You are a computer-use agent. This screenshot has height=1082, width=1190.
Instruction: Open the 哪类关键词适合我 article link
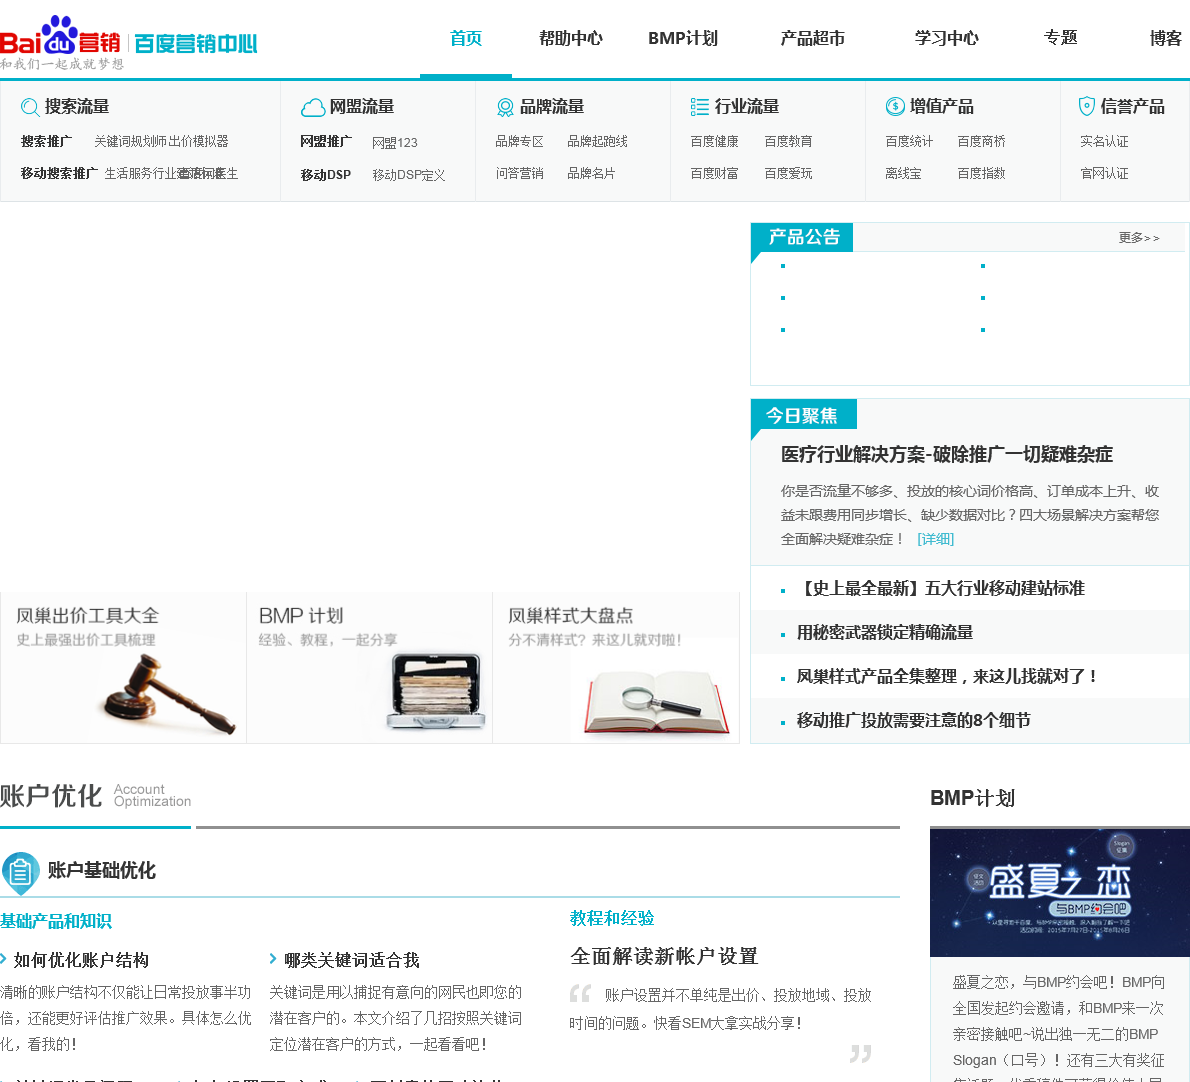click(351, 960)
